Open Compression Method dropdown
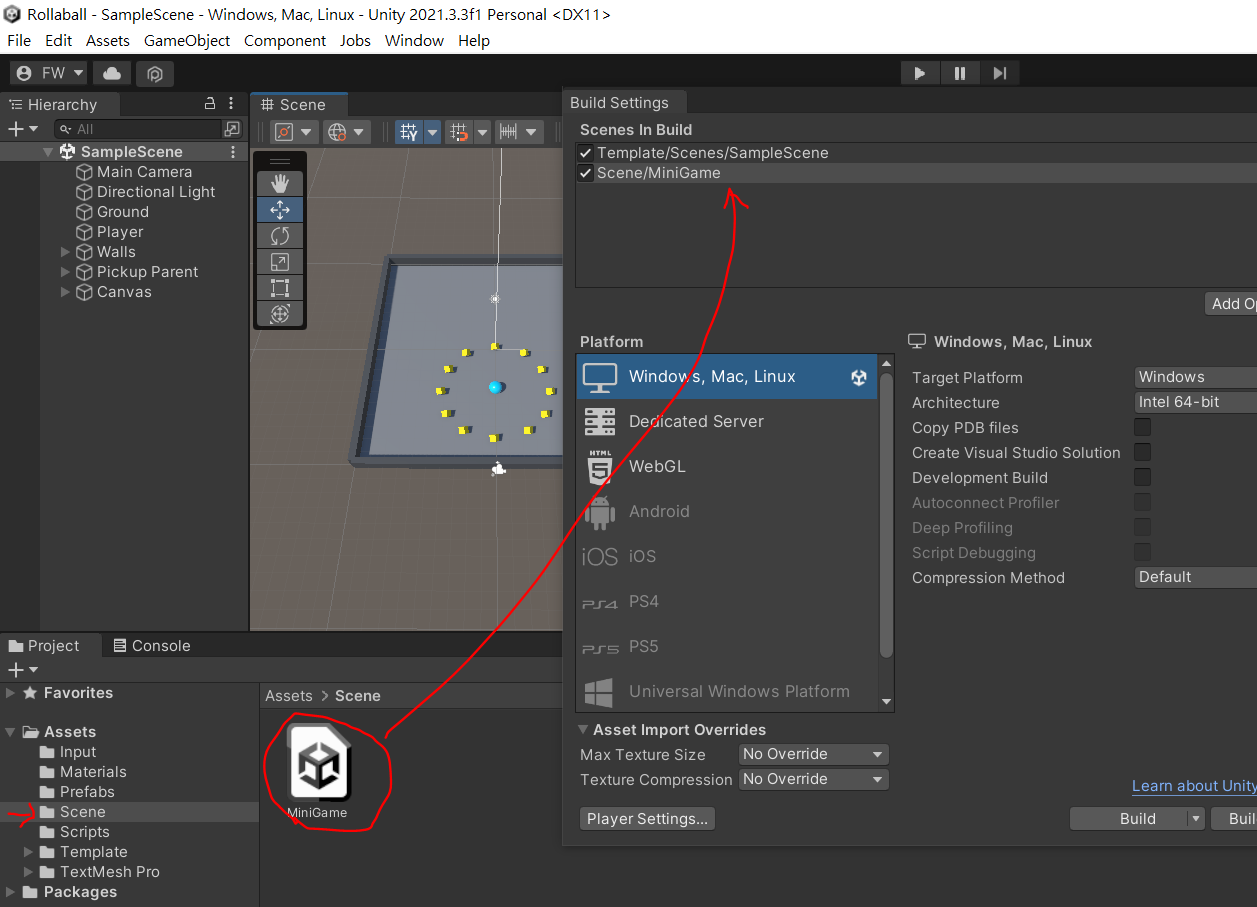 pyautogui.click(x=1196, y=577)
